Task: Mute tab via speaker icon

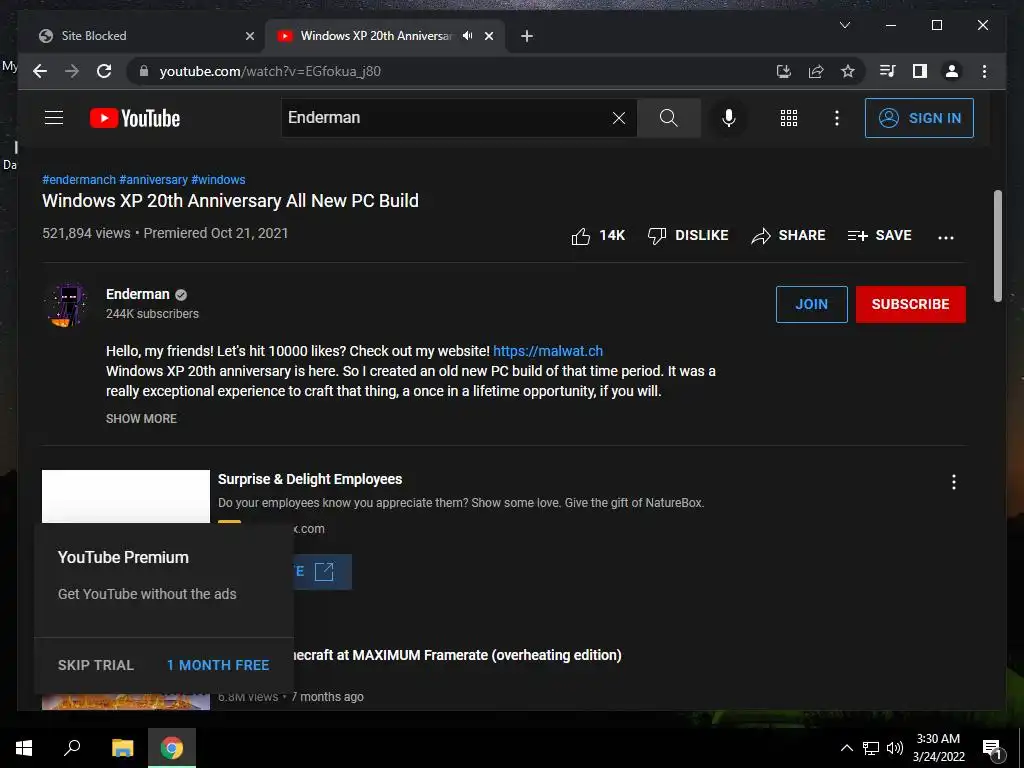Action: coord(468,36)
